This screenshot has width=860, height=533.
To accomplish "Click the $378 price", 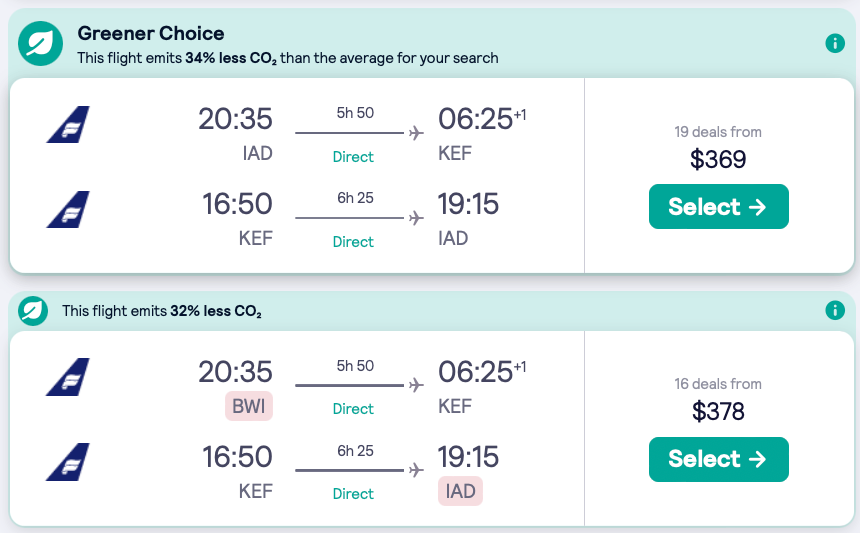I will click(718, 411).
